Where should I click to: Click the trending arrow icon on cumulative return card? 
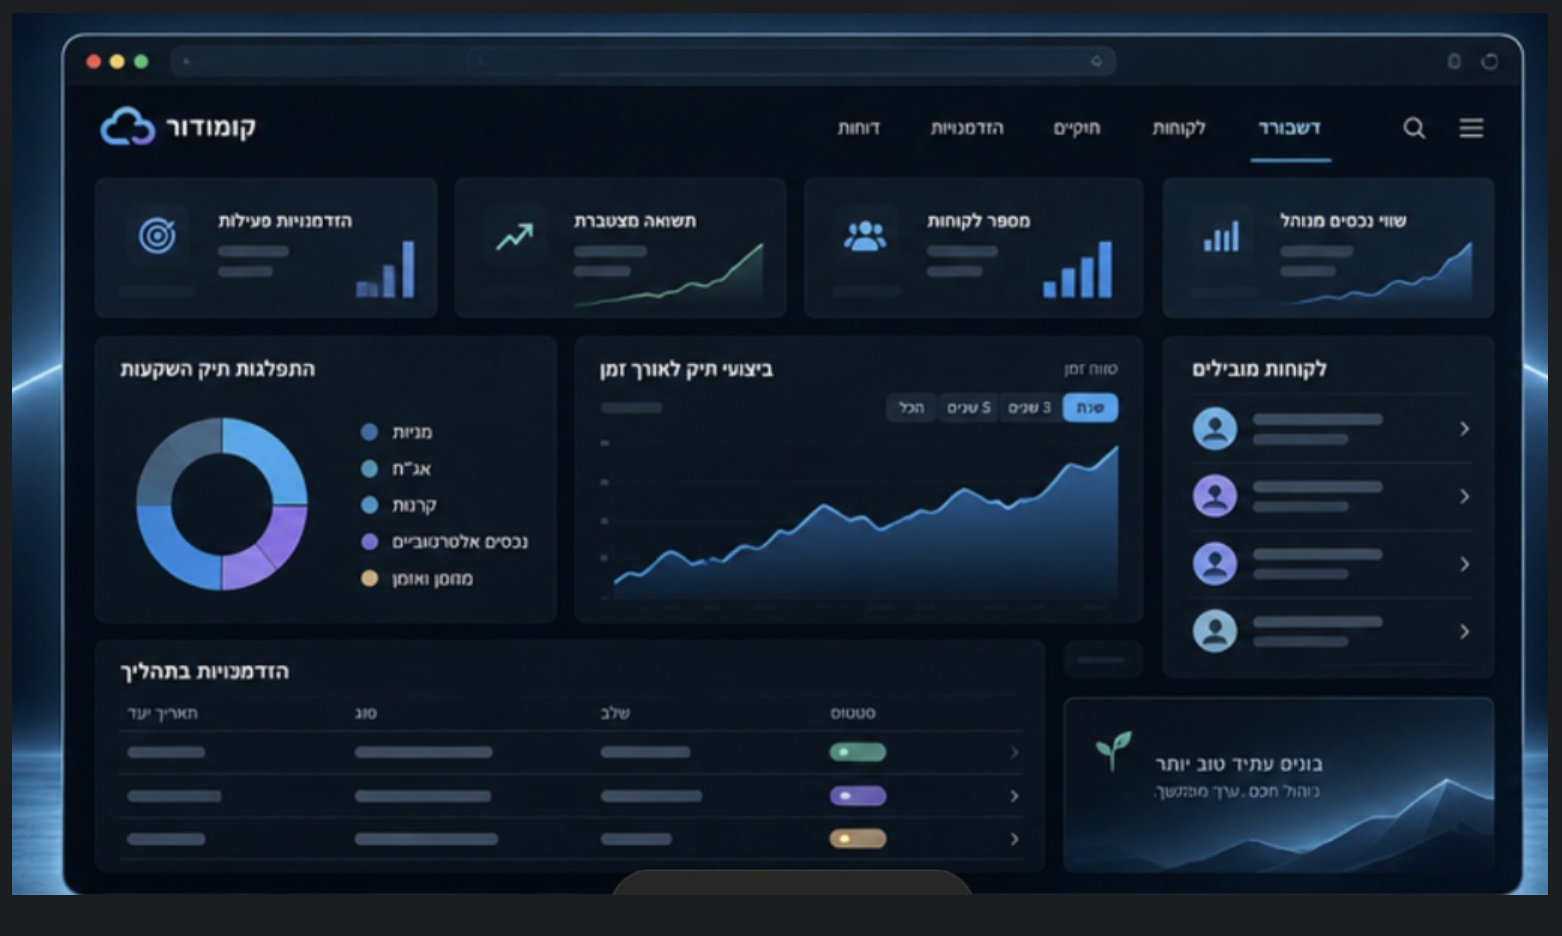pyautogui.click(x=515, y=237)
